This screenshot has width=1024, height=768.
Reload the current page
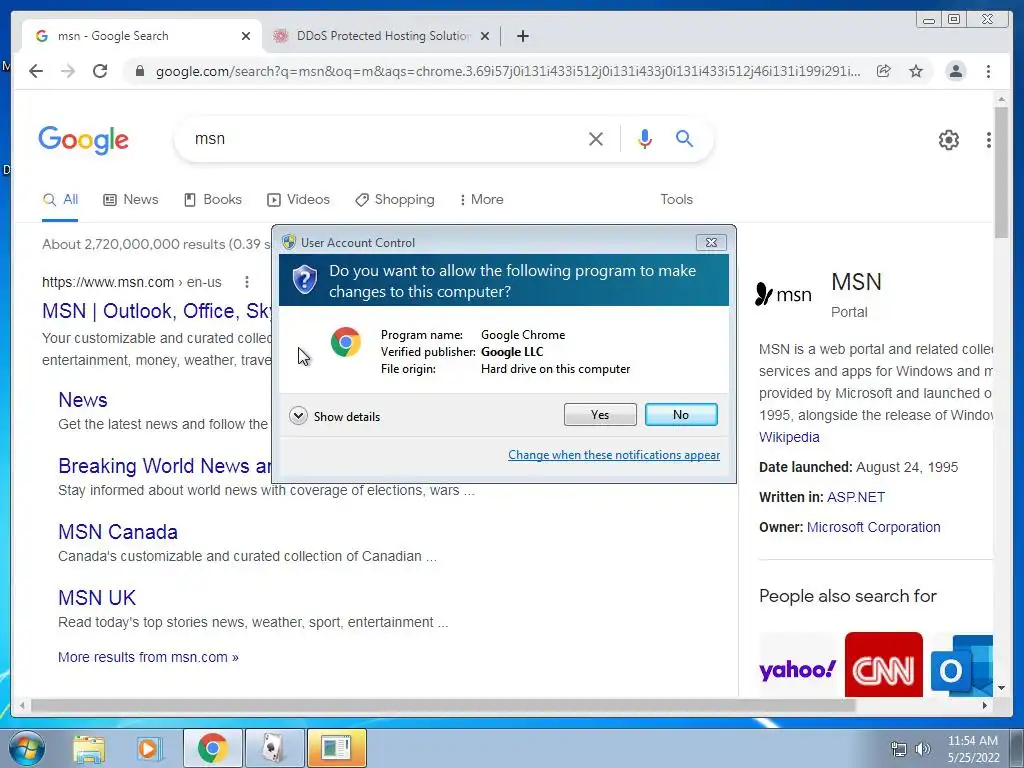(100, 71)
